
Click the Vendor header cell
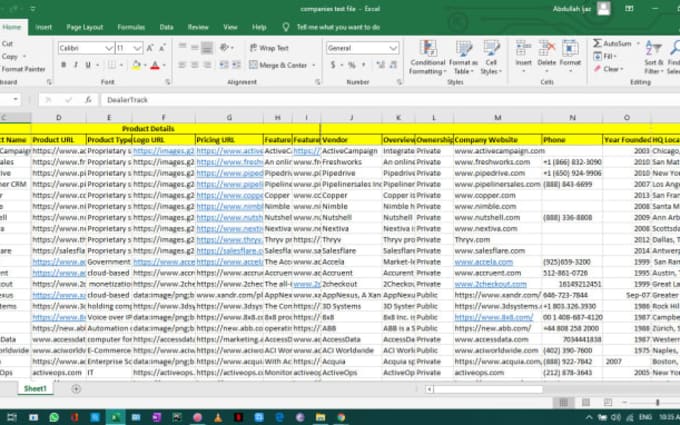pyautogui.click(x=351, y=140)
